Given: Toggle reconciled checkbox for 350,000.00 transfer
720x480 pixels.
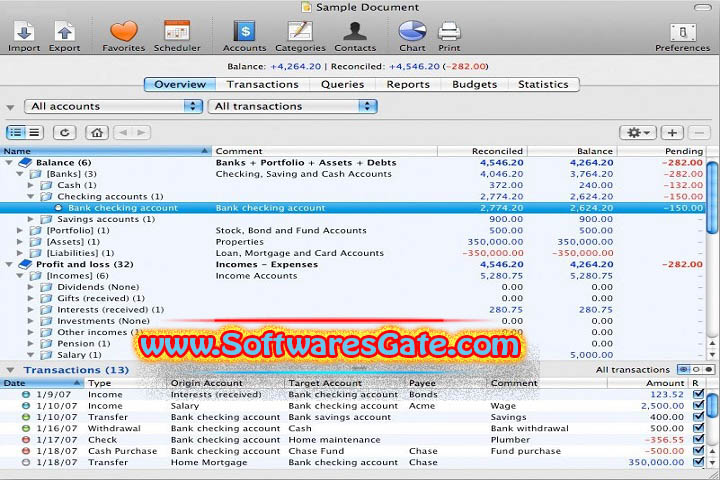Looking at the screenshot, I should click(698, 462).
